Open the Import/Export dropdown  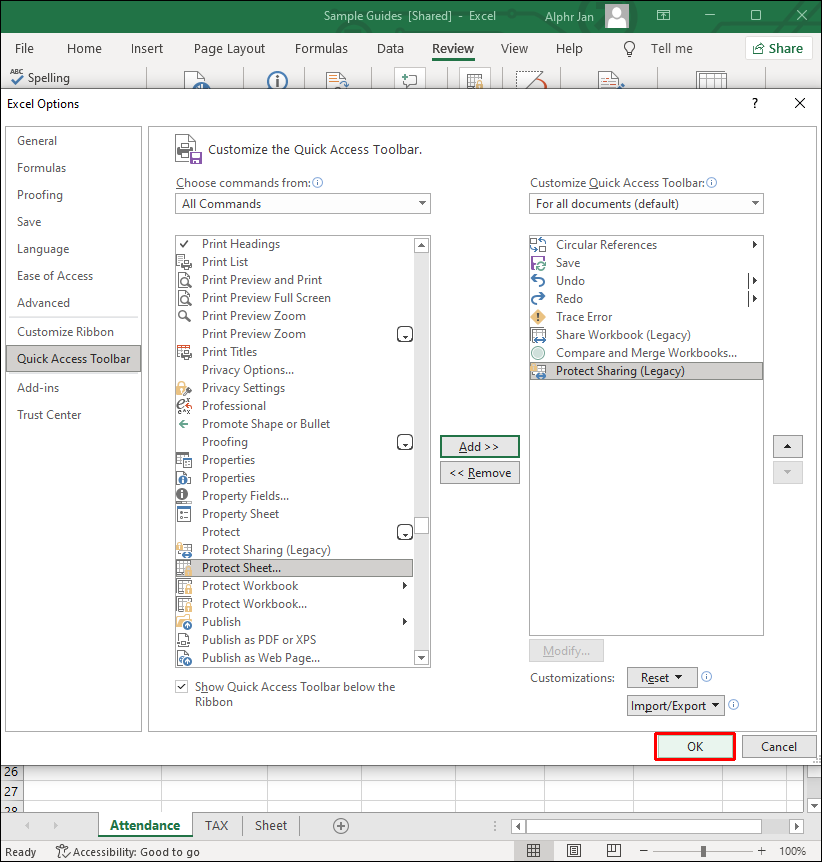point(676,705)
